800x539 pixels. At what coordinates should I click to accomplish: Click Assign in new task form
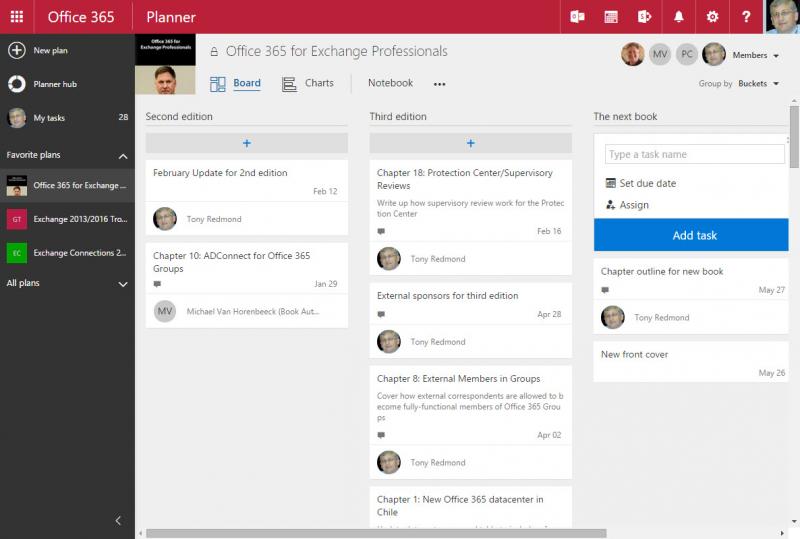pos(627,205)
